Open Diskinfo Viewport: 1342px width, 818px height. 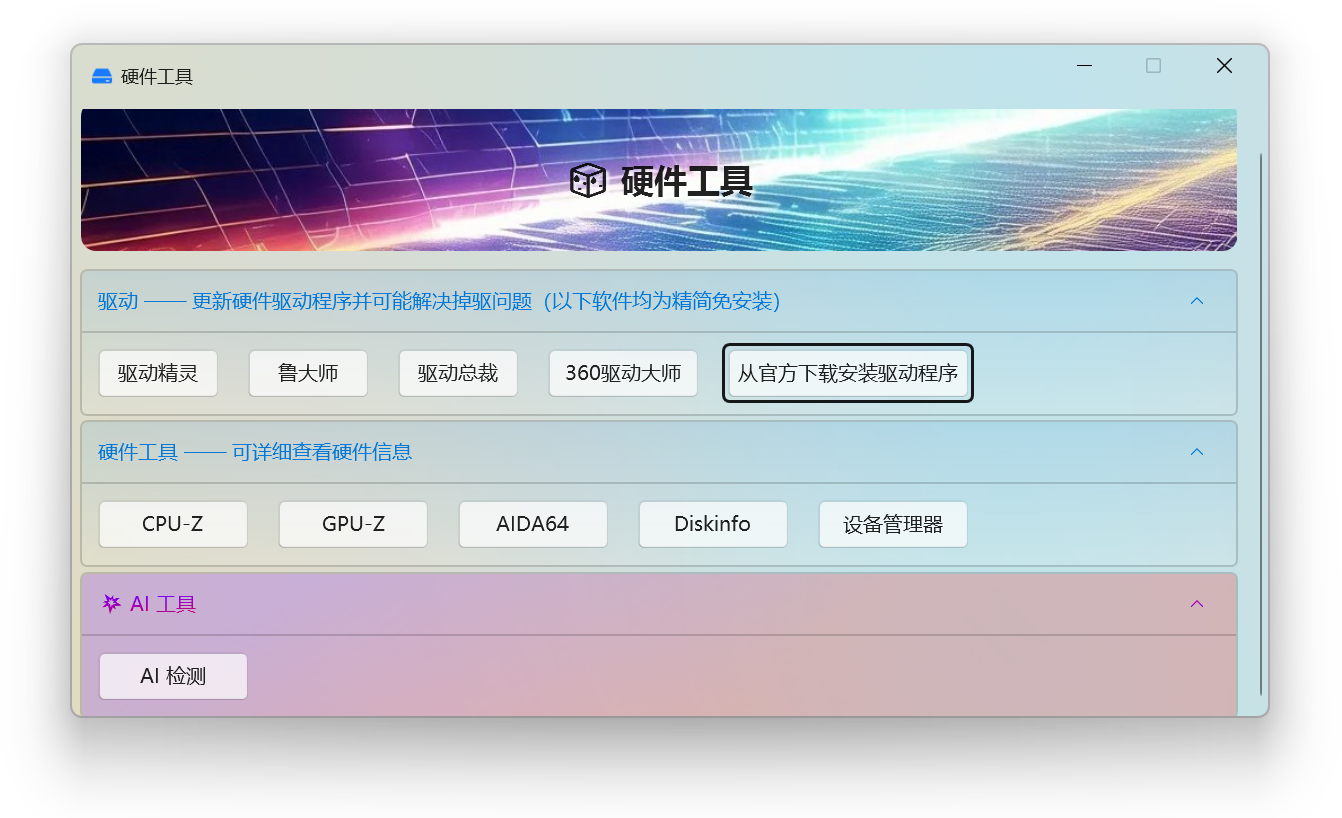(713, 524)
